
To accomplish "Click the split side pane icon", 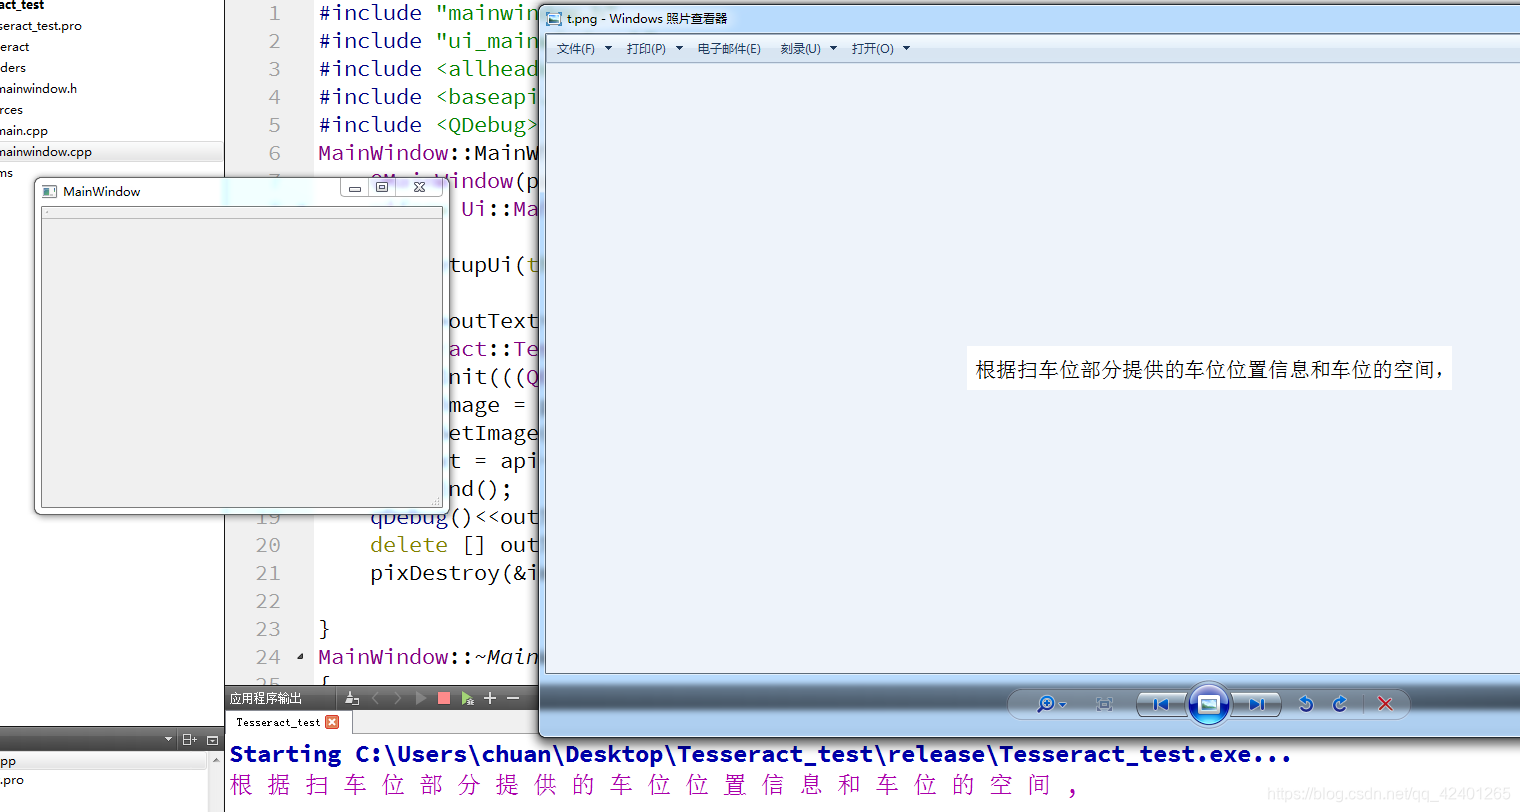I will coord(189,740).
